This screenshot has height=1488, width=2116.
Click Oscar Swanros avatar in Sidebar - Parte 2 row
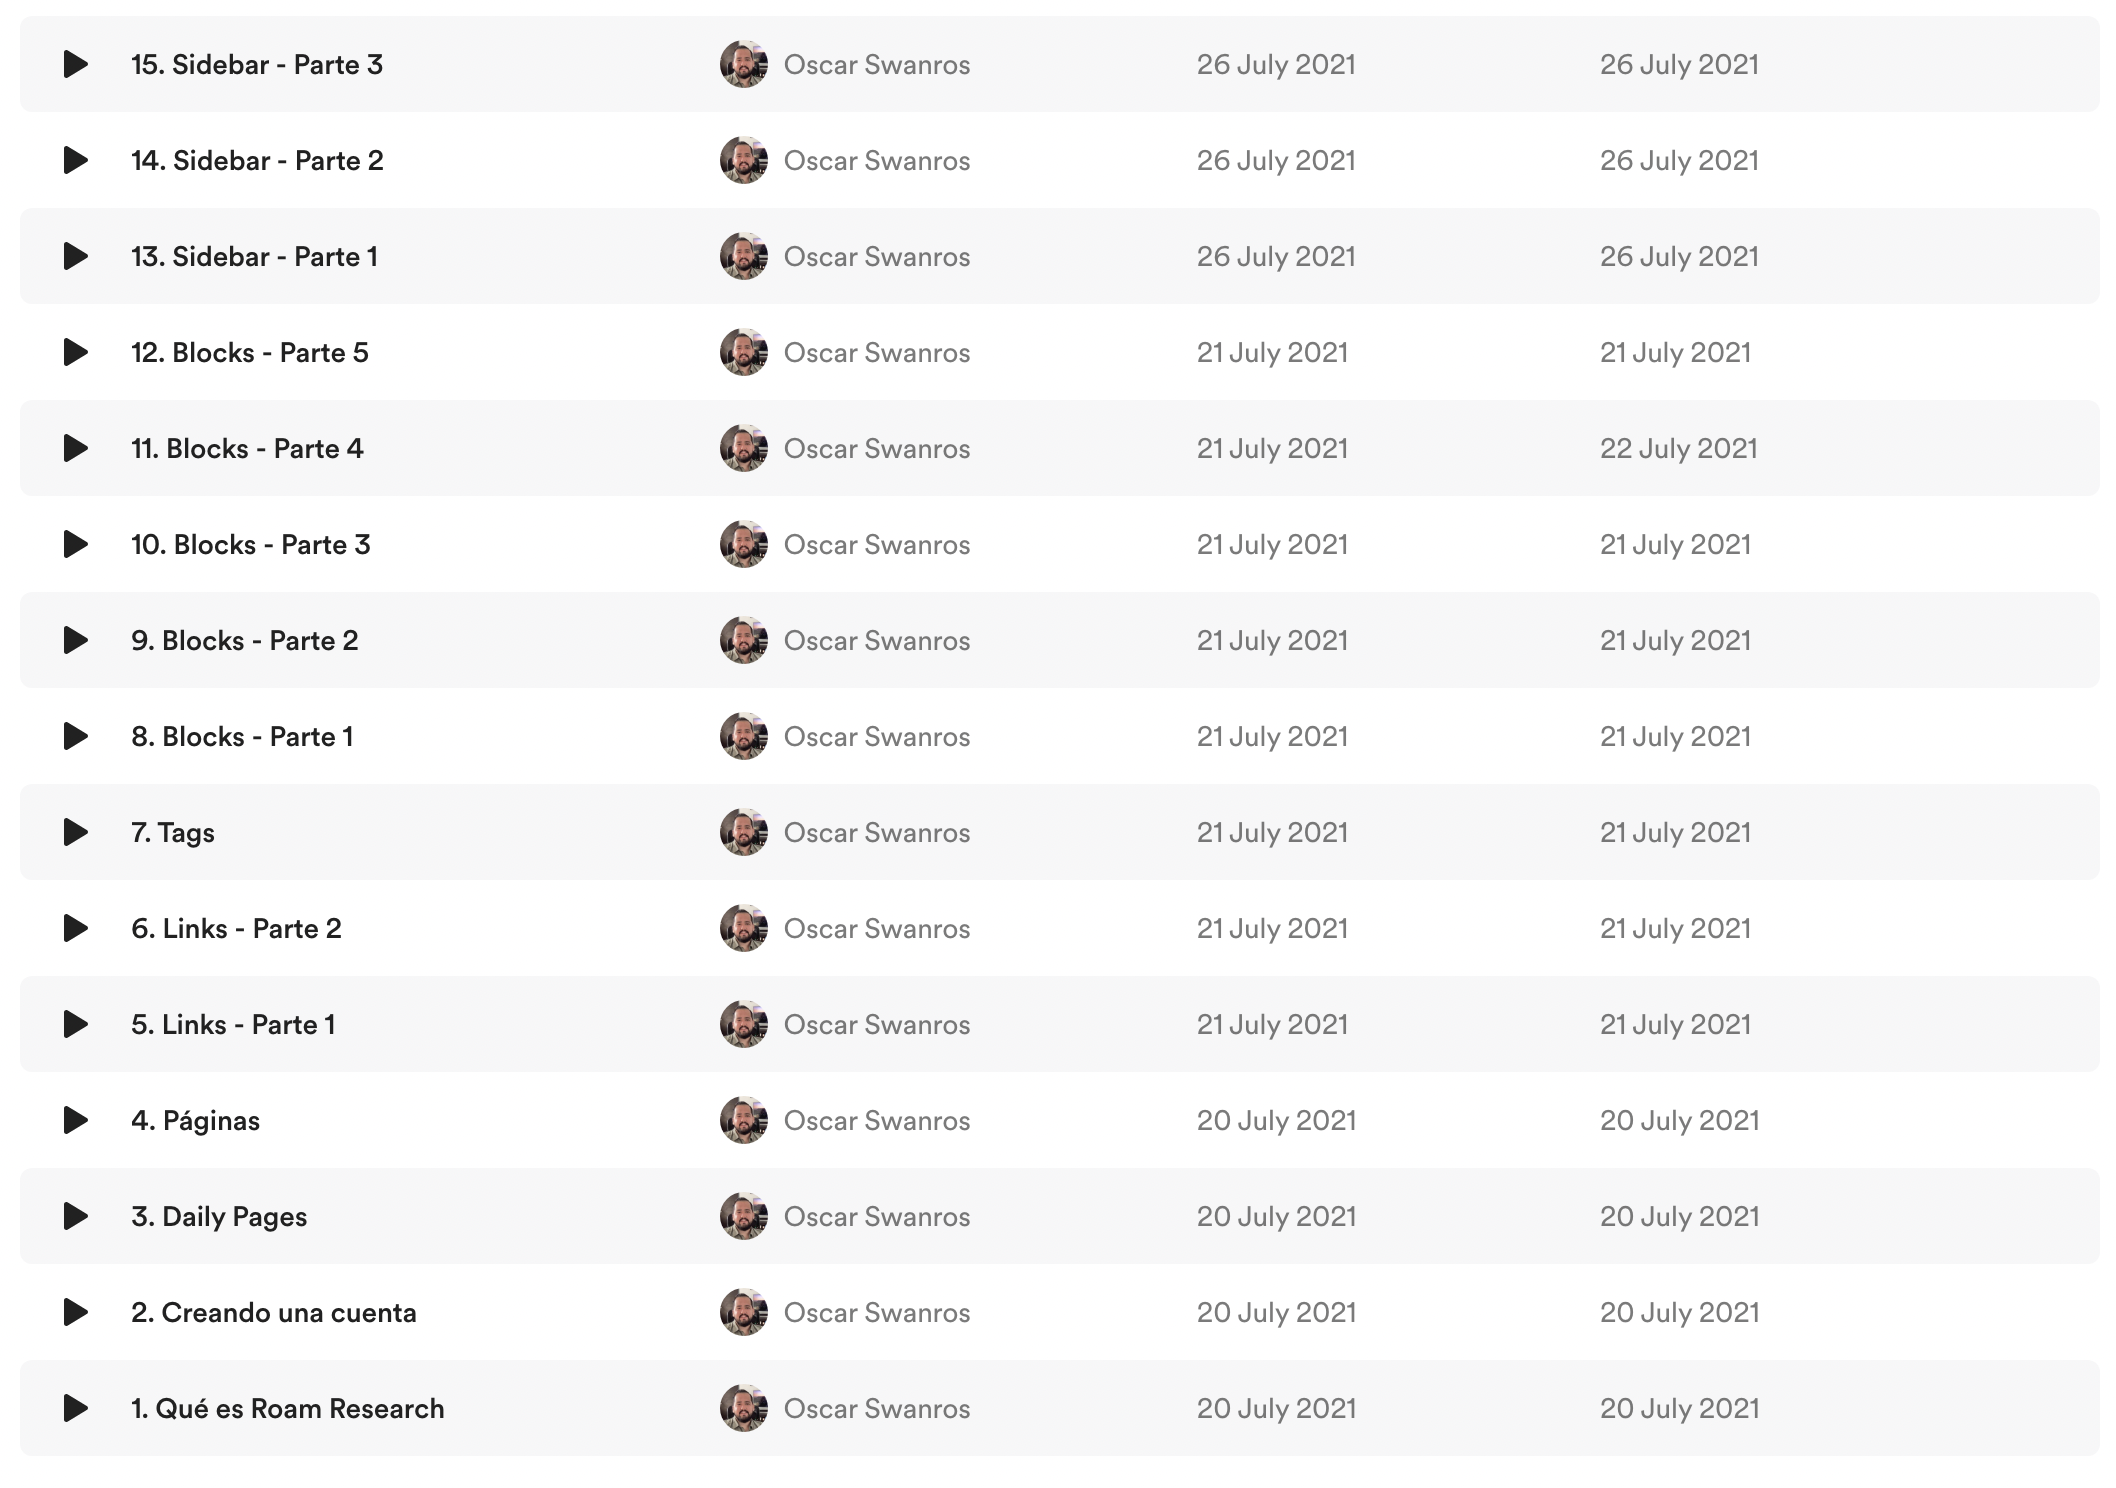(744, 160)
